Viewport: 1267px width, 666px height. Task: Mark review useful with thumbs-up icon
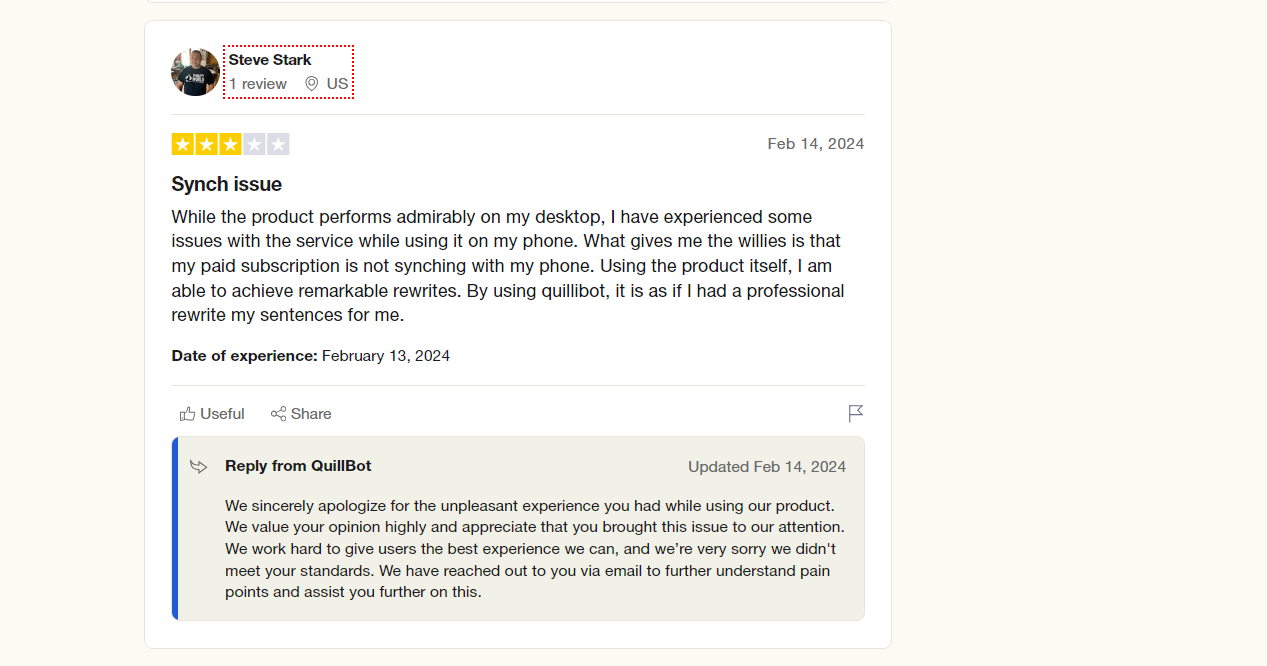click(188, 414)
